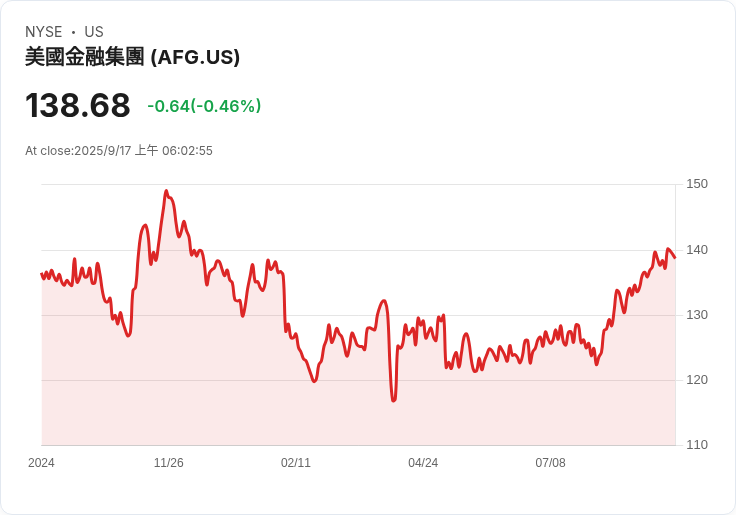Select the 11/26 date on the x-axis
This screenshot has width=736, height=515.
[169, 463]
